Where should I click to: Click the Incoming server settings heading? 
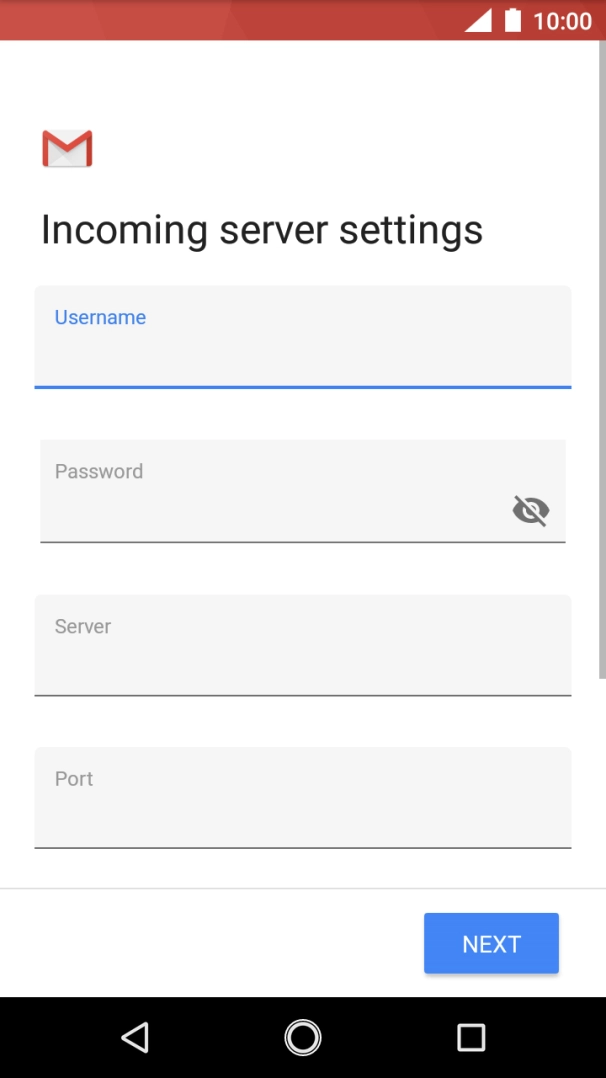point(261,229)
